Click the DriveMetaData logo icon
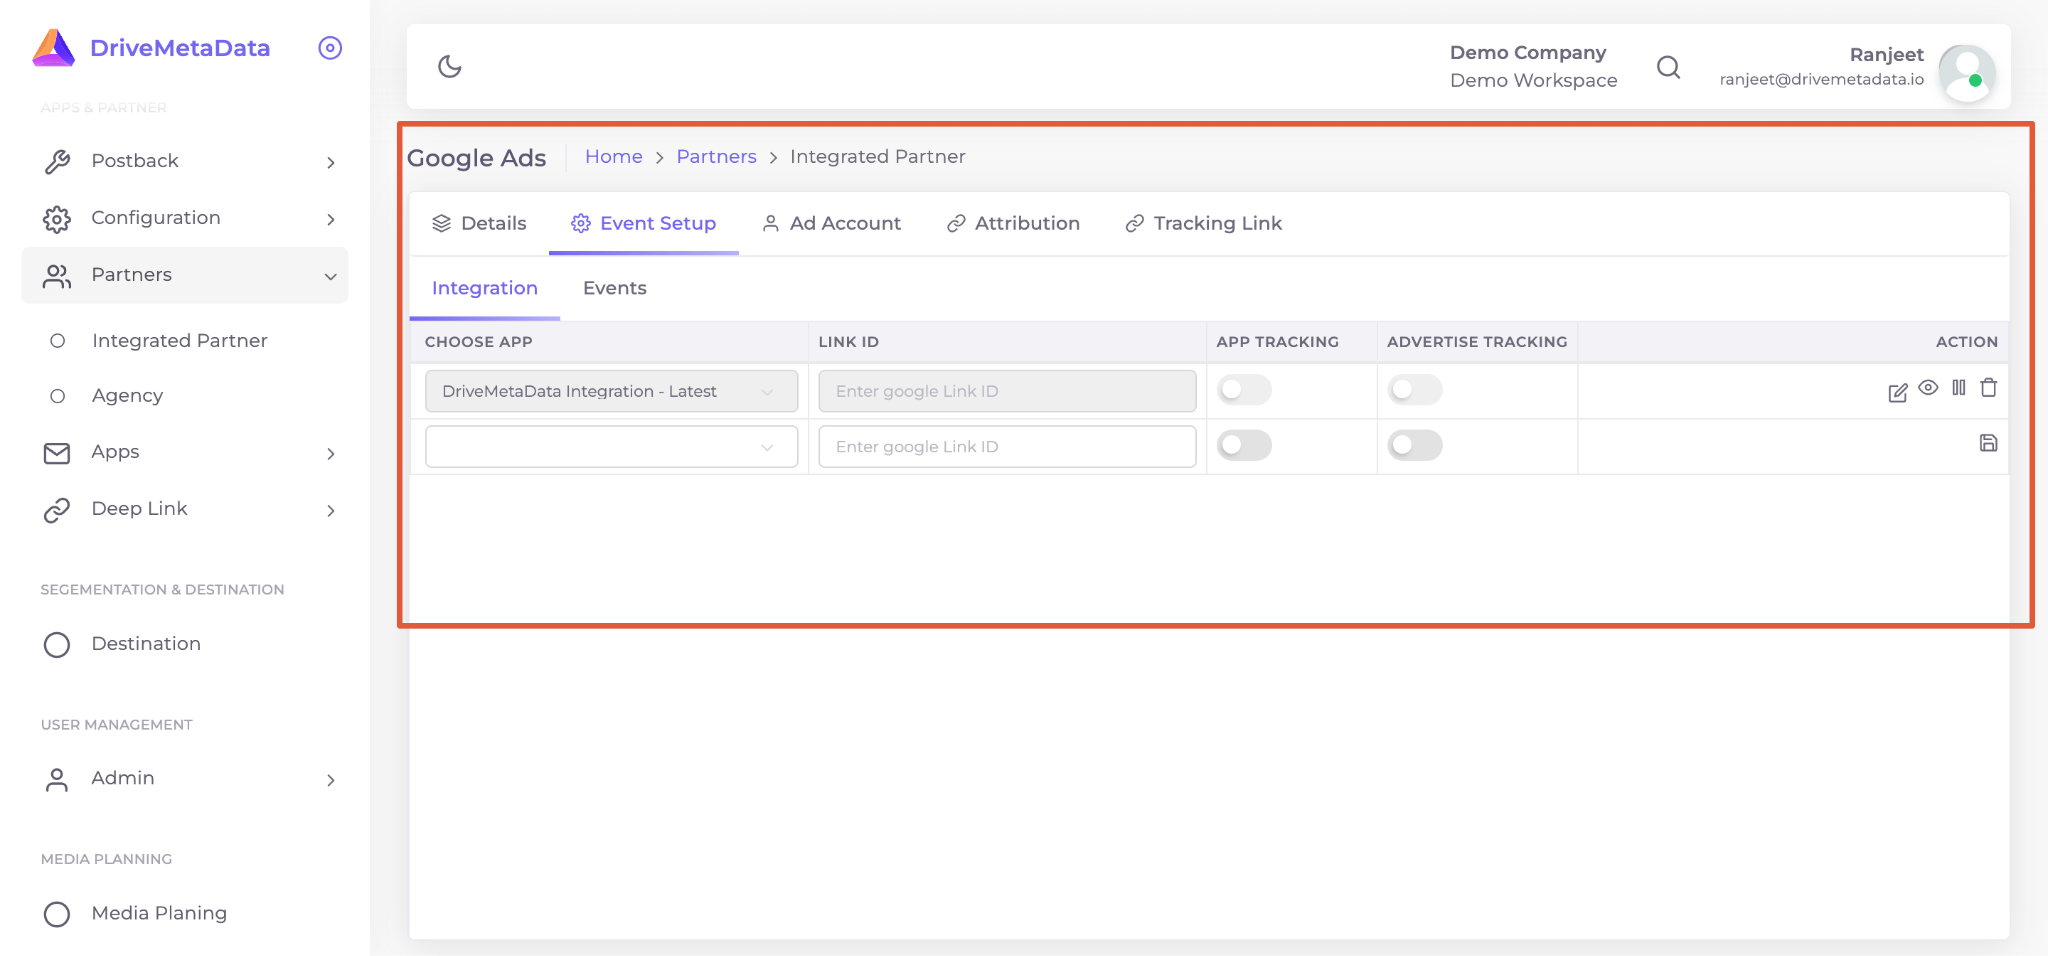Image resolution: width=2048 pixels, height=956 pixels. click(x=54, y=48)
